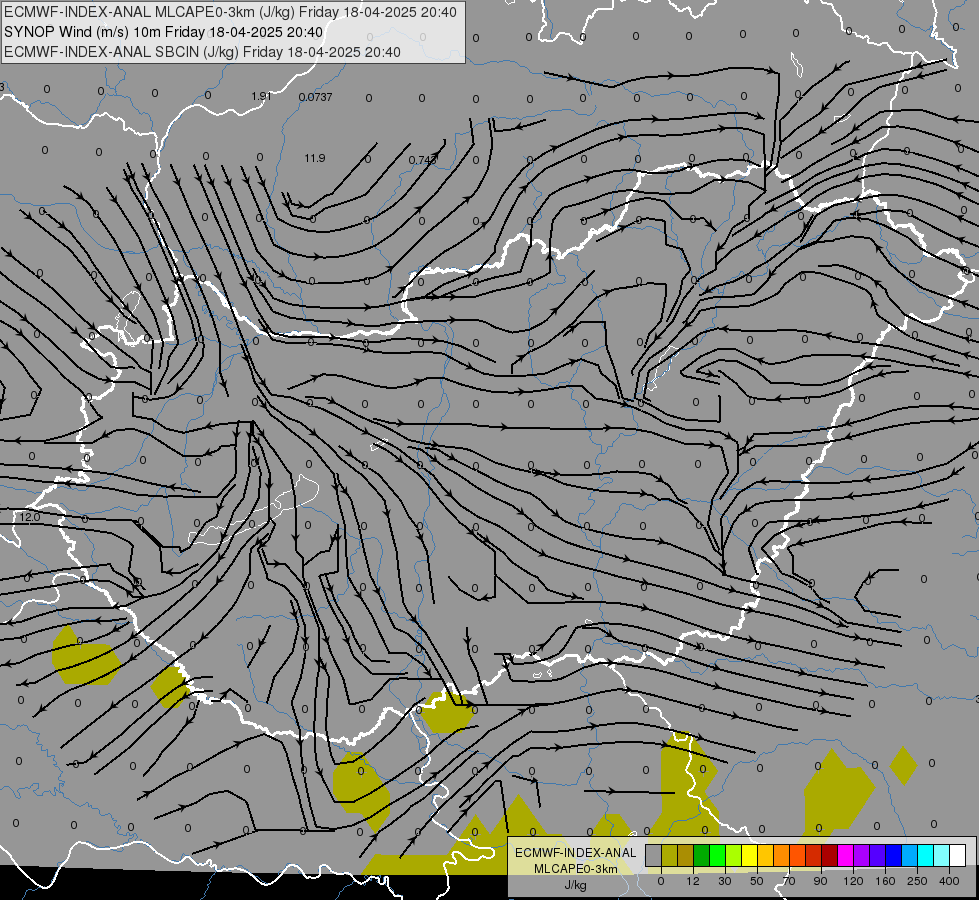
Task: Pick the dark red legend swatch
Action: pyautogui.click(x=830, y=856)
